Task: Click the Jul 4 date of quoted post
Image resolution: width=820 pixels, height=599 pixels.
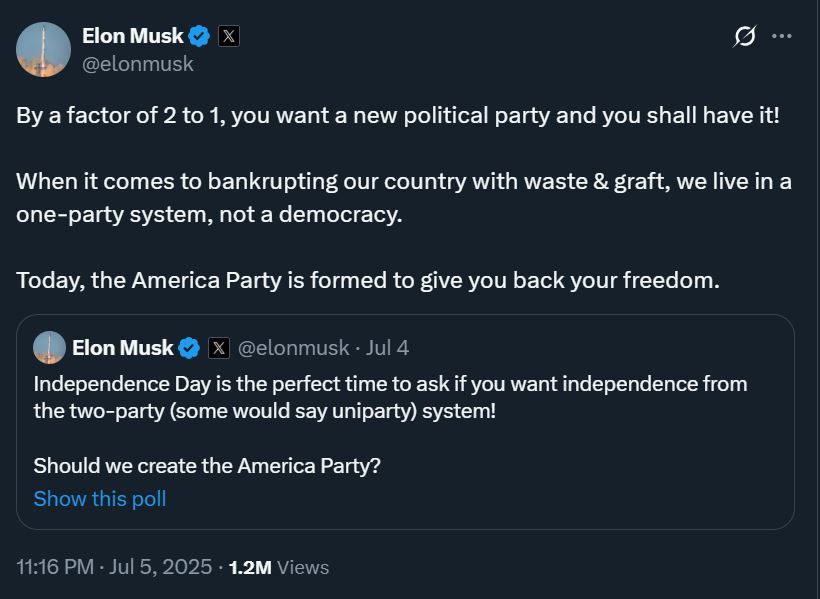Action: click(x=387, y=348)
